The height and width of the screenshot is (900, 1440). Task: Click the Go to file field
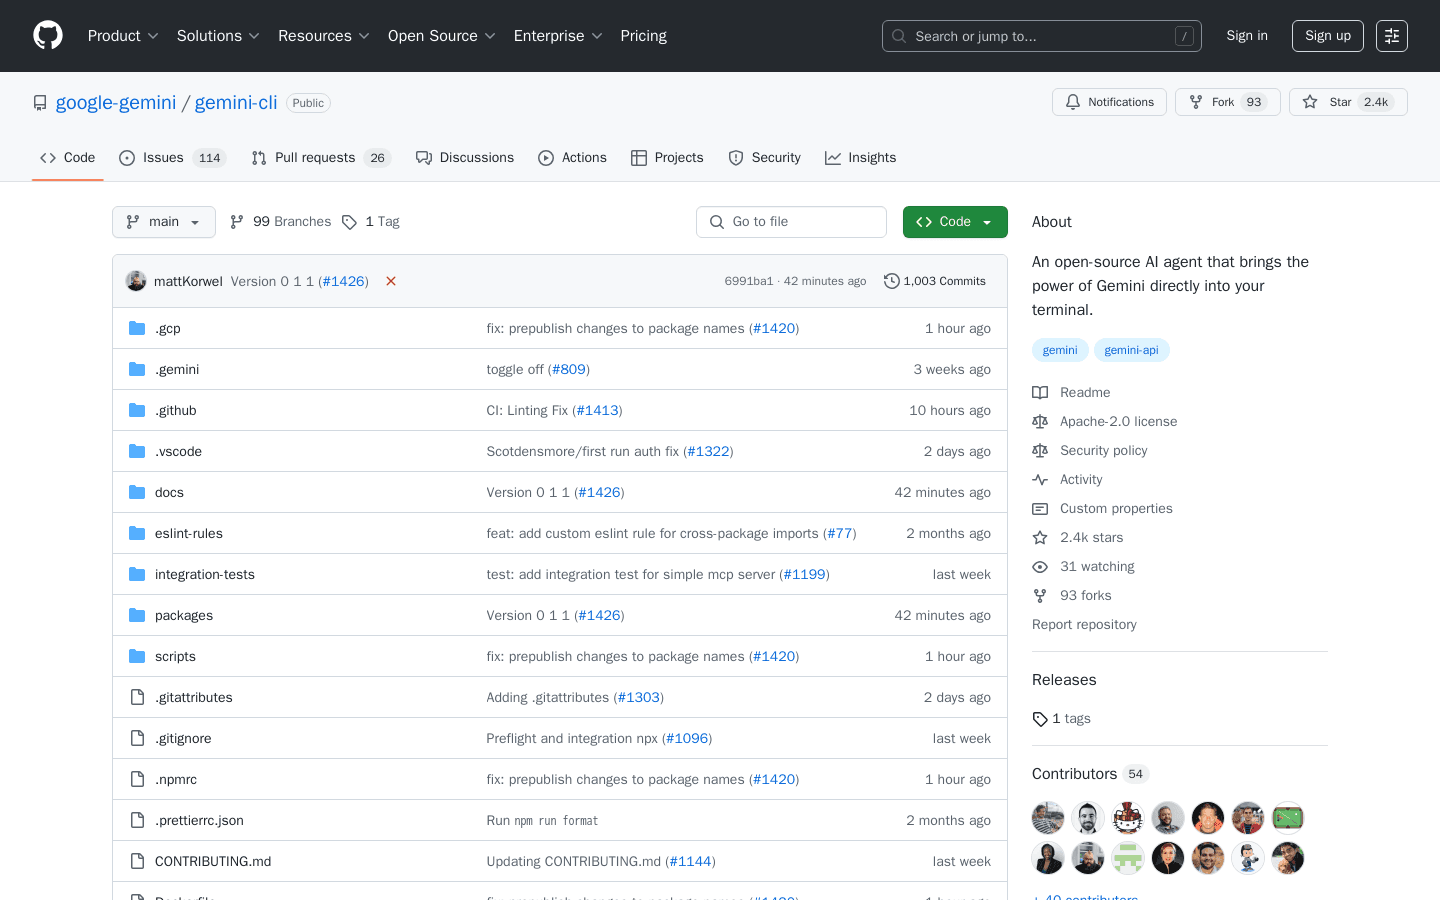pos(791,221)
